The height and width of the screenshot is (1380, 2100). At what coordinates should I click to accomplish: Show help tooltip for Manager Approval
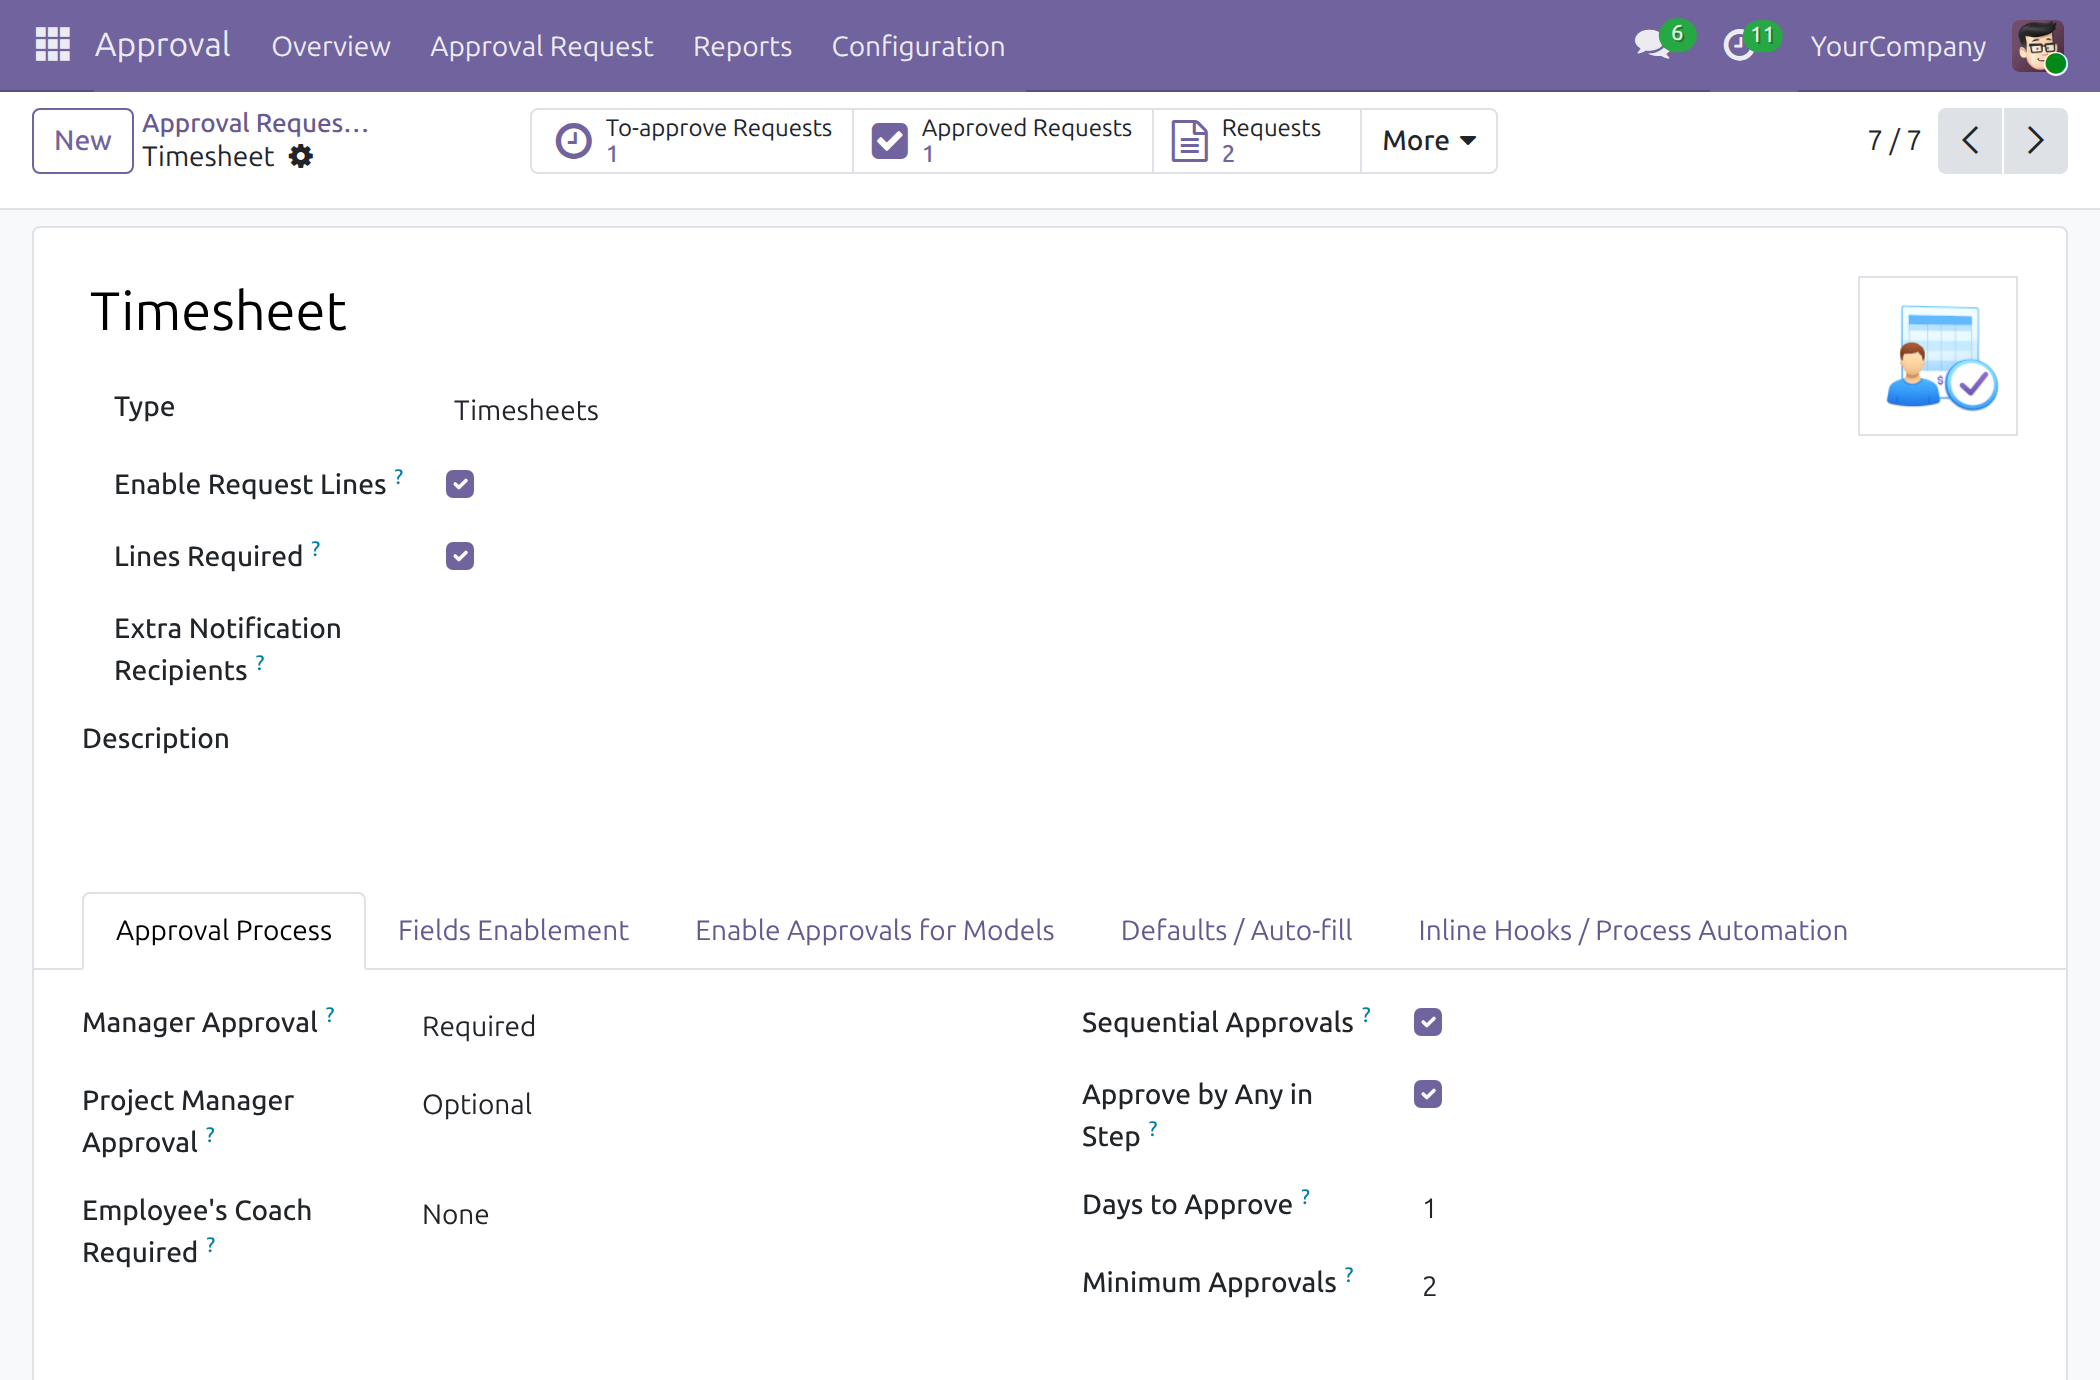(330, 1014)
